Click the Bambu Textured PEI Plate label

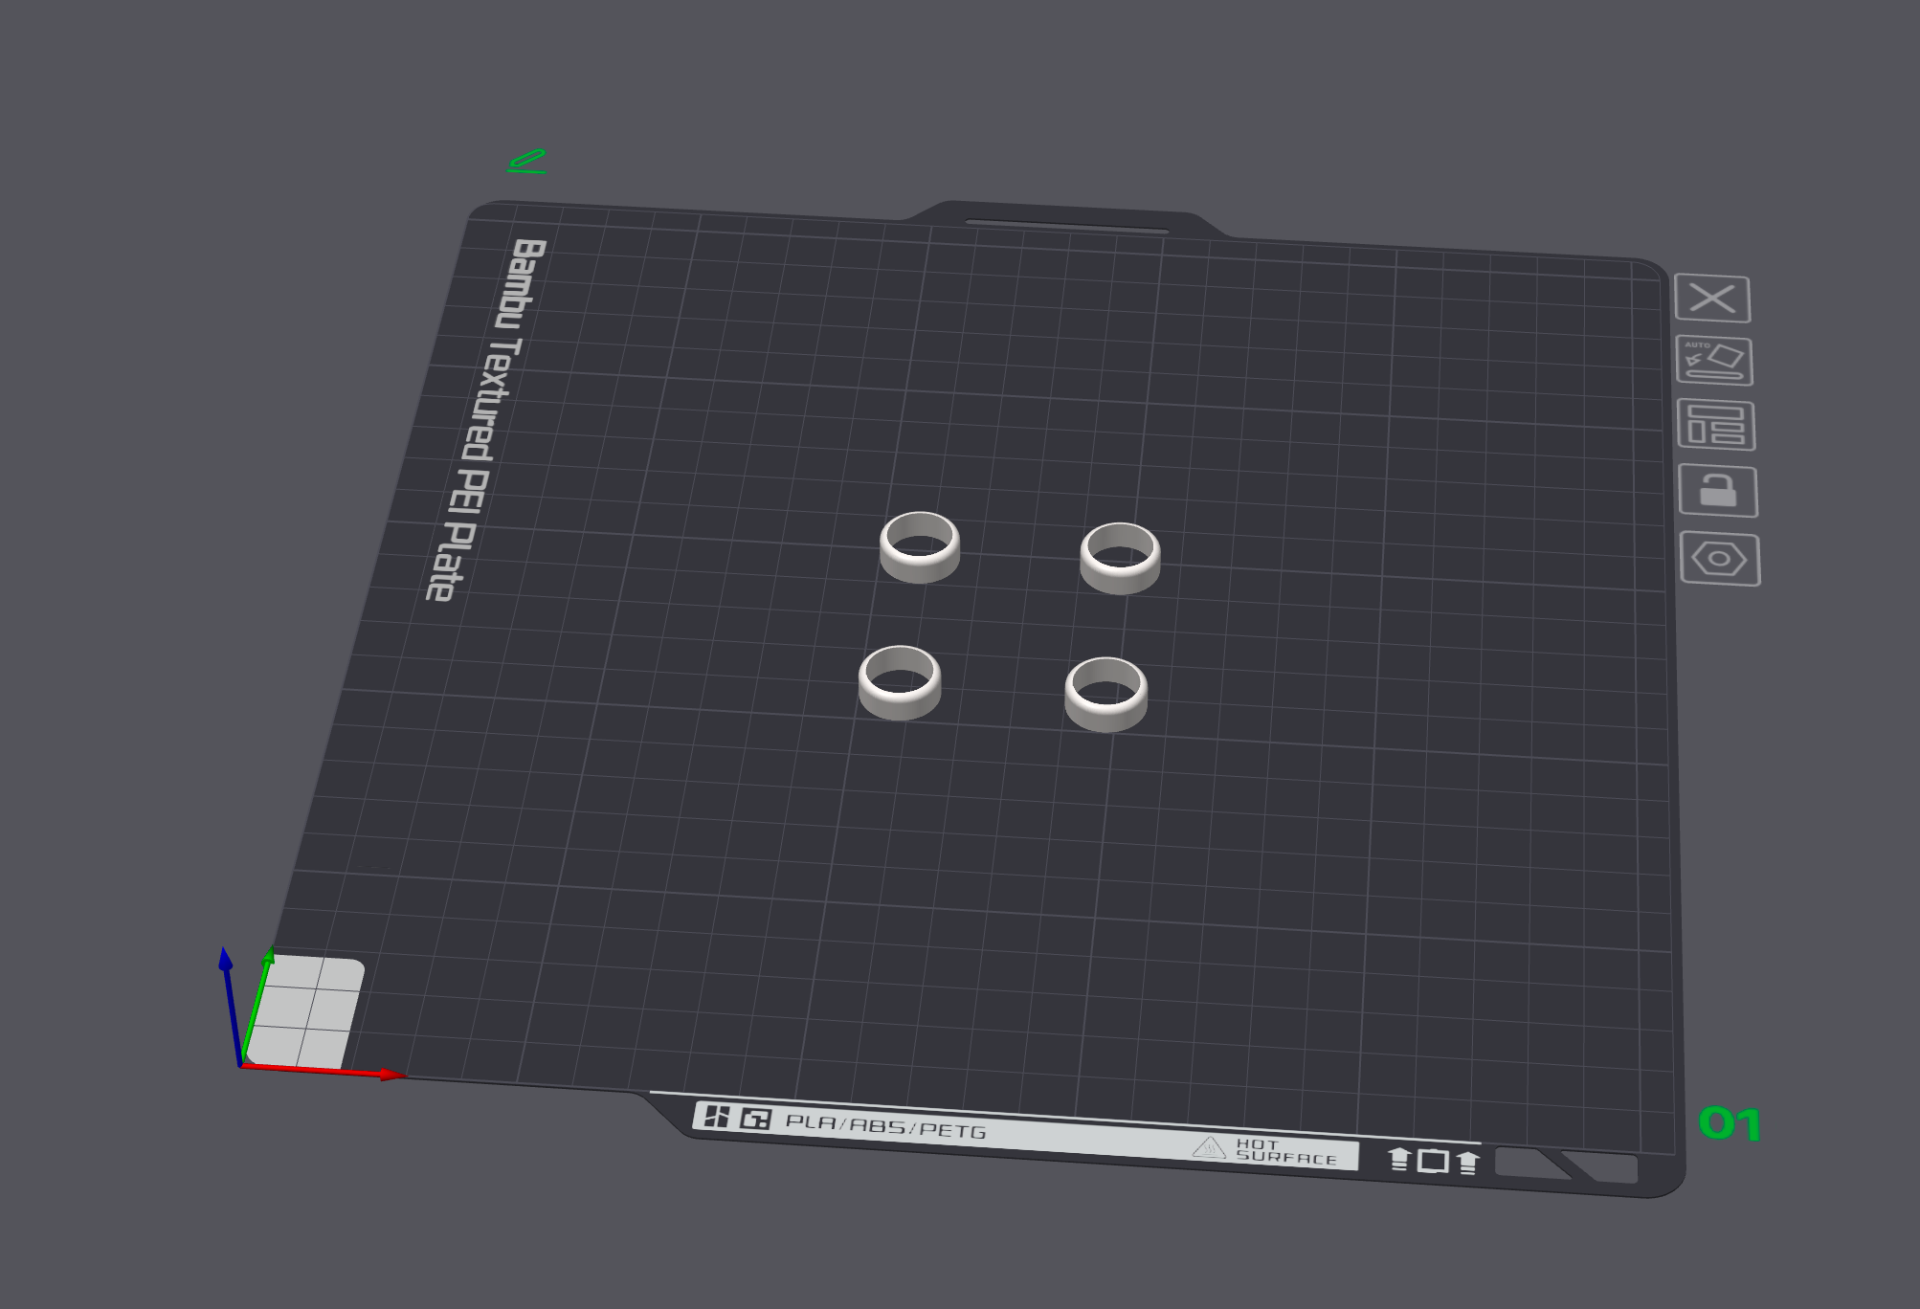pyautogui.click(x=486, y=420)
